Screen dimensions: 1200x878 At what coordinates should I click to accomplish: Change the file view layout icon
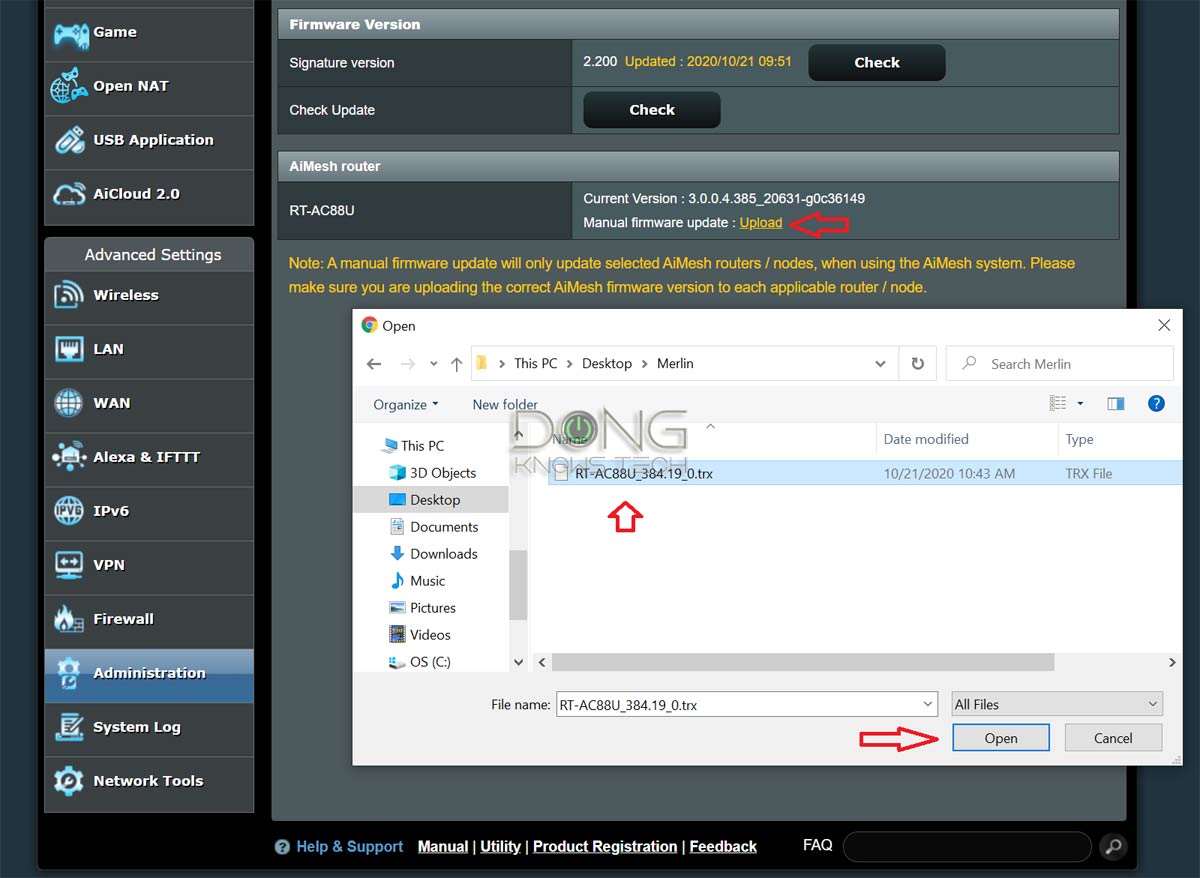1057,404
